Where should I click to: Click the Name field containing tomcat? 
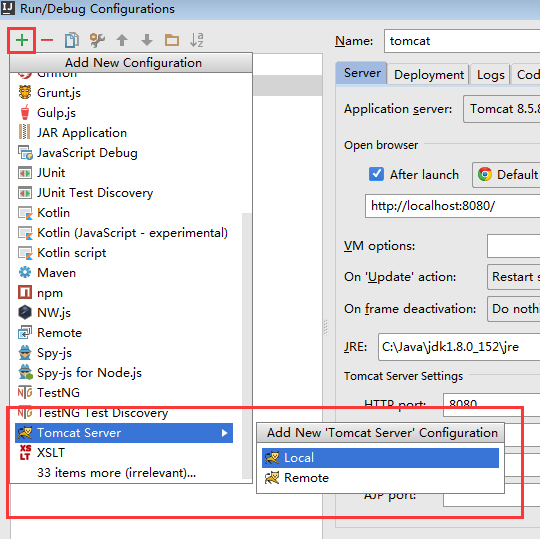[462, 41]
